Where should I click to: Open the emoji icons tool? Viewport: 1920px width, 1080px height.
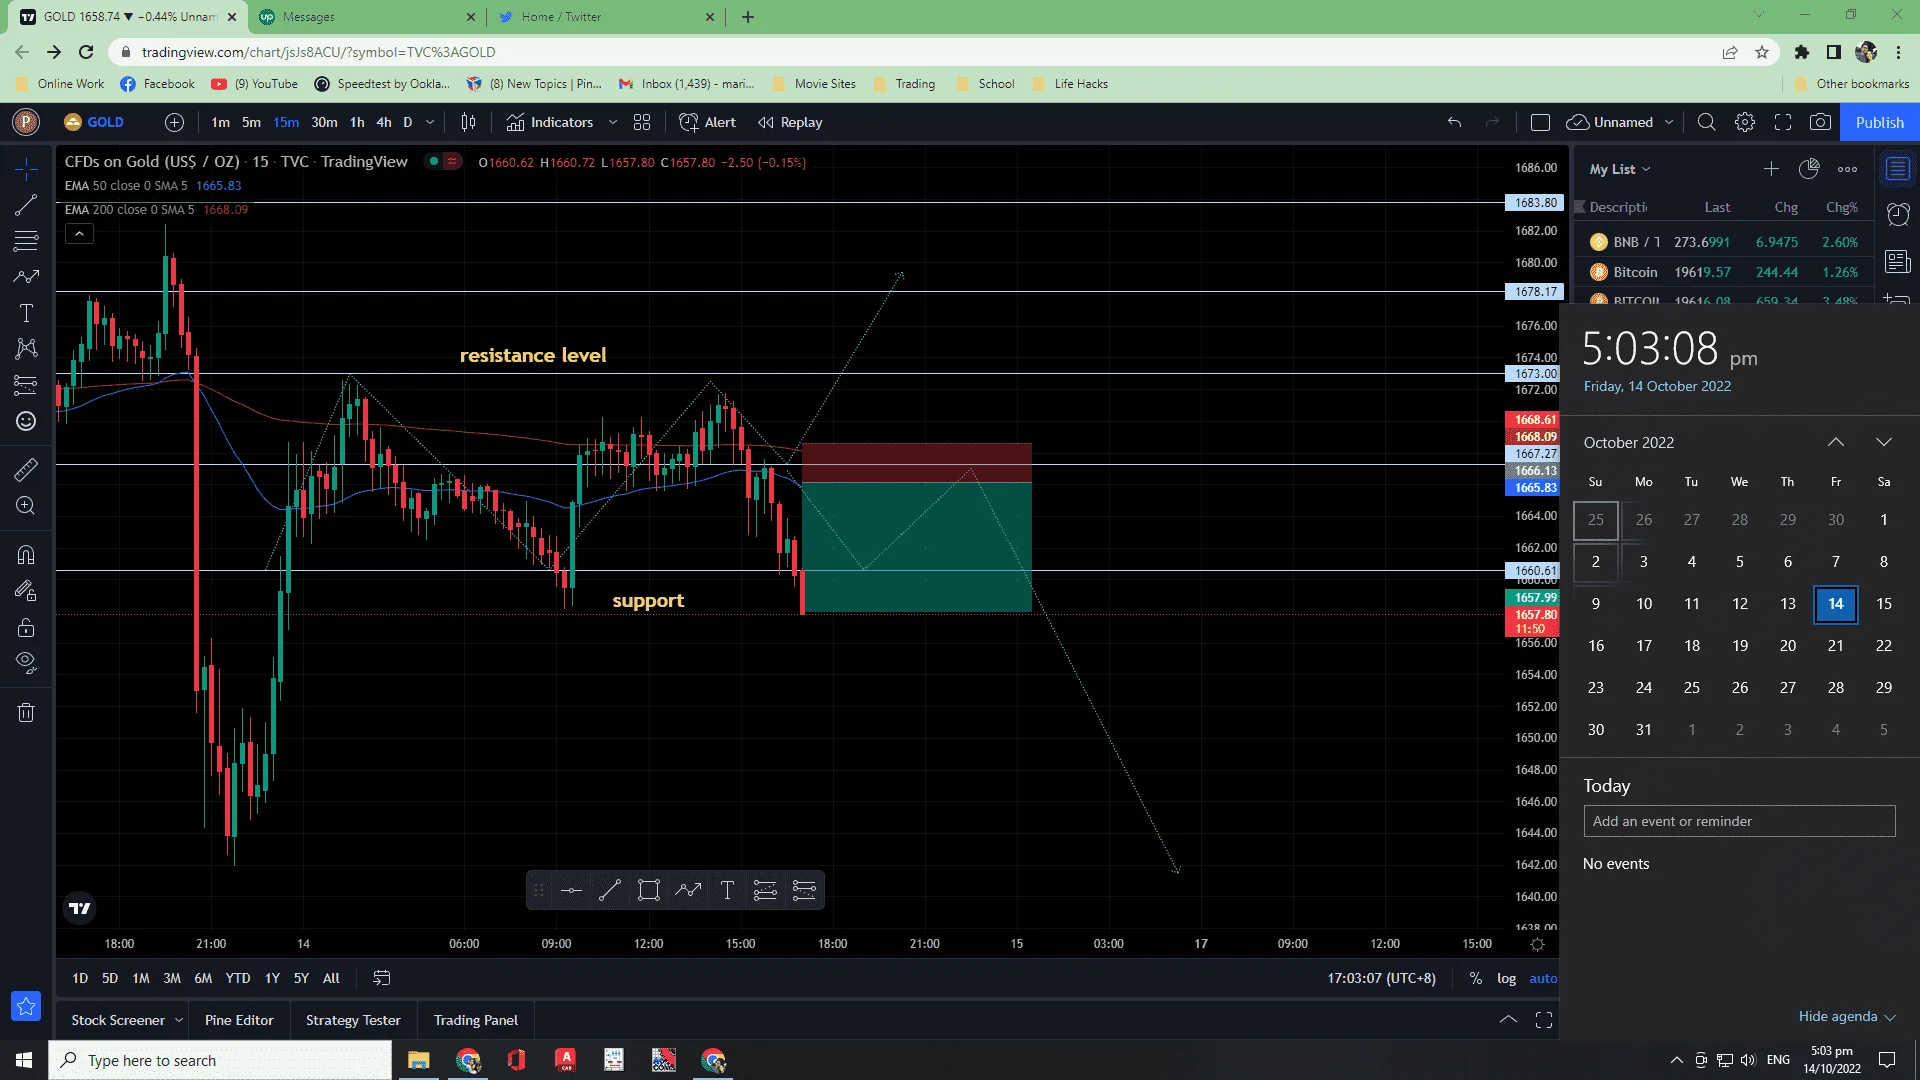tap(26, 421)
